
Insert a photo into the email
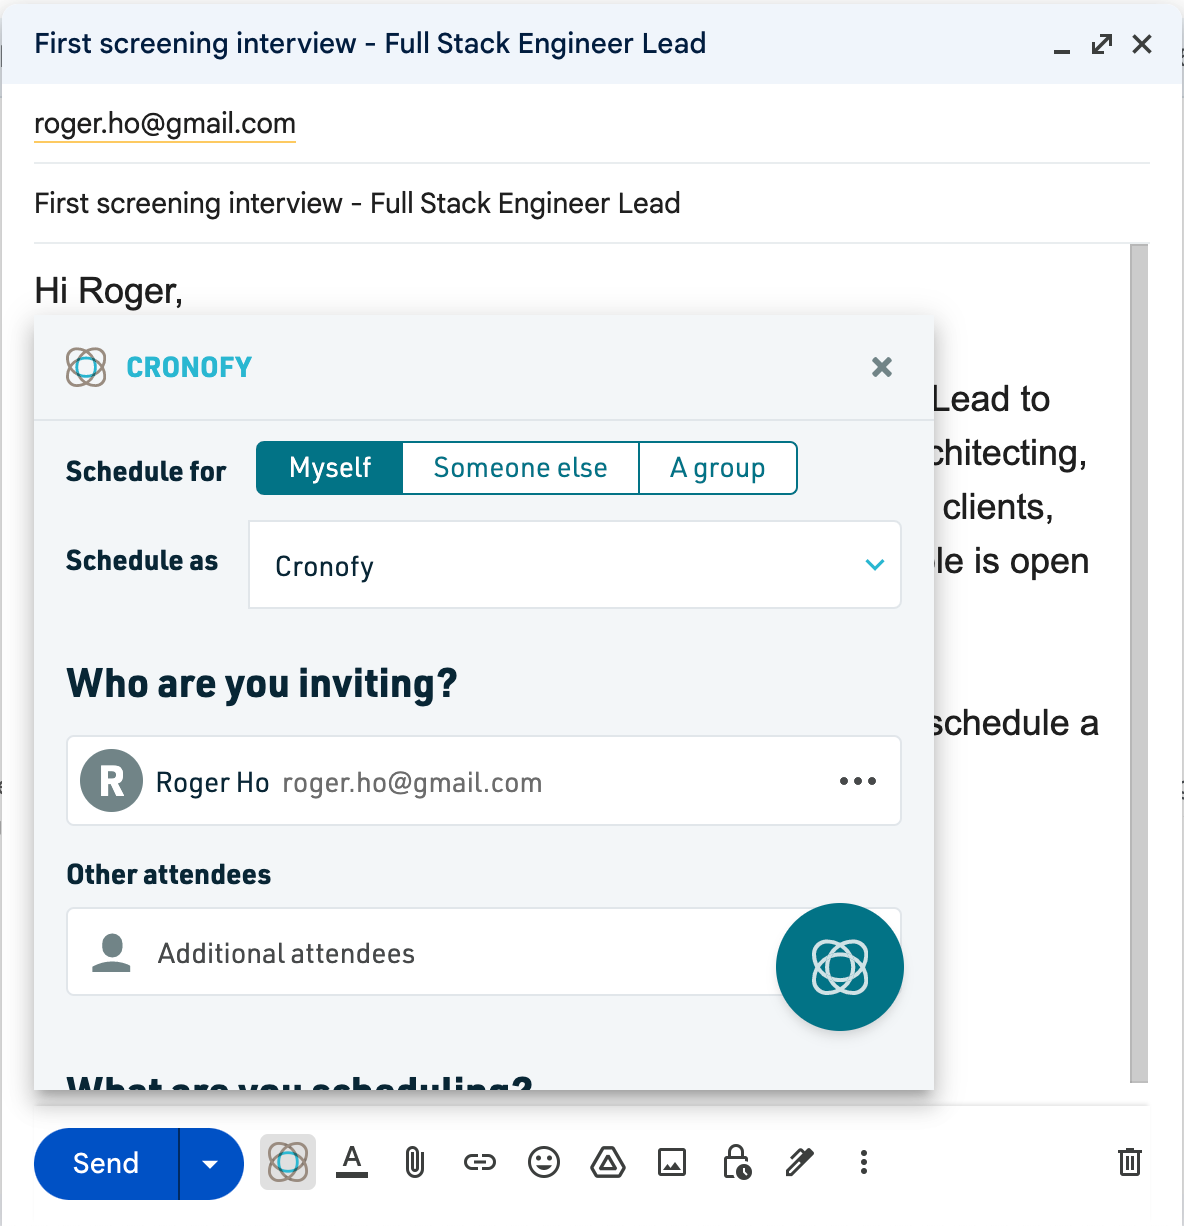click(x=672, y=1162)
